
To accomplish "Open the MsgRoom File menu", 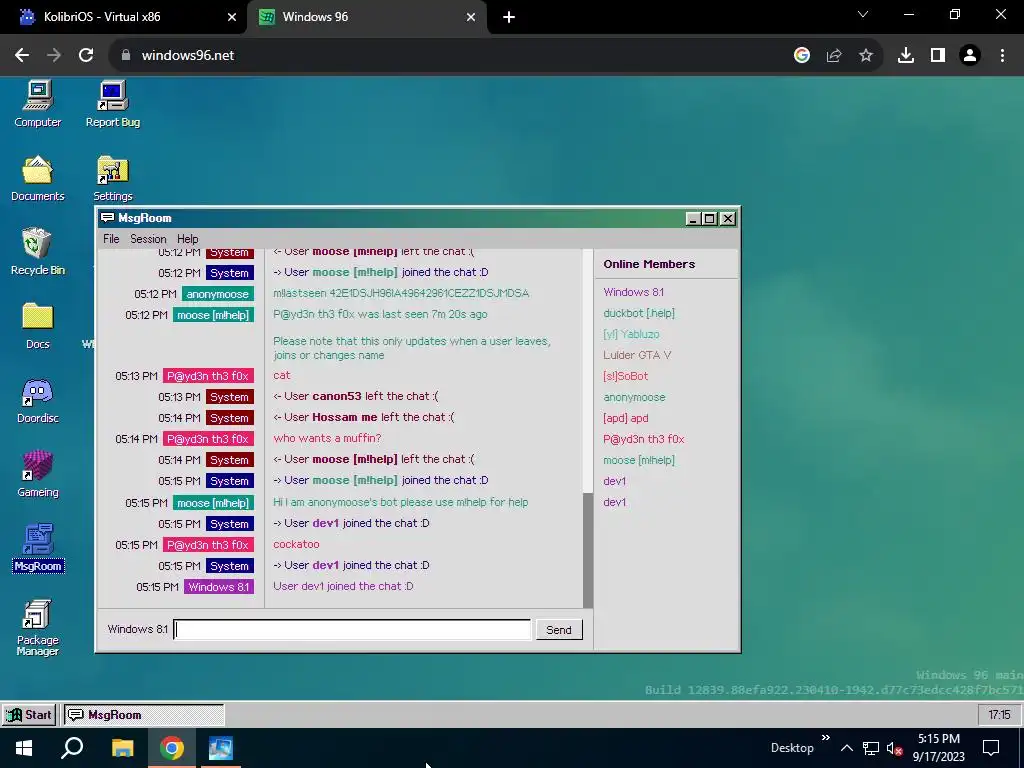I will [111, 238].
